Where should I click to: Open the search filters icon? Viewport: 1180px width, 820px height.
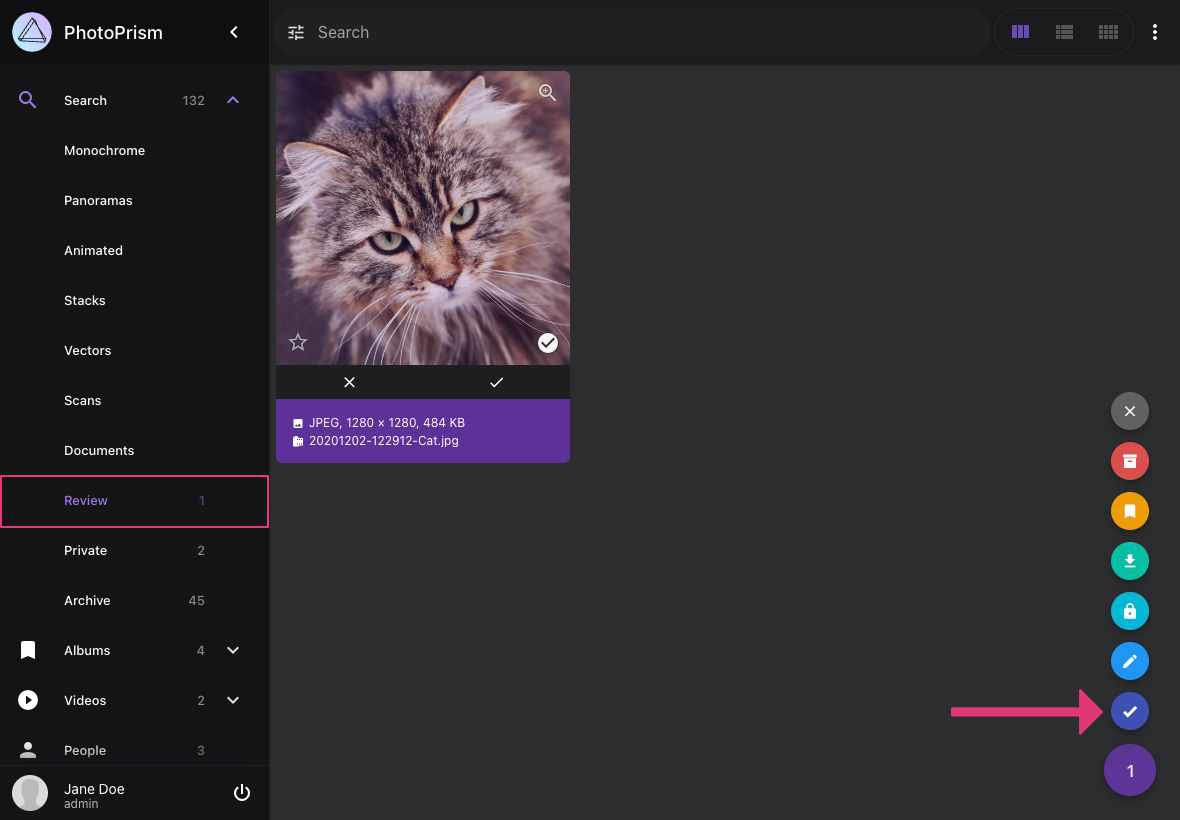tap(296, 32)
